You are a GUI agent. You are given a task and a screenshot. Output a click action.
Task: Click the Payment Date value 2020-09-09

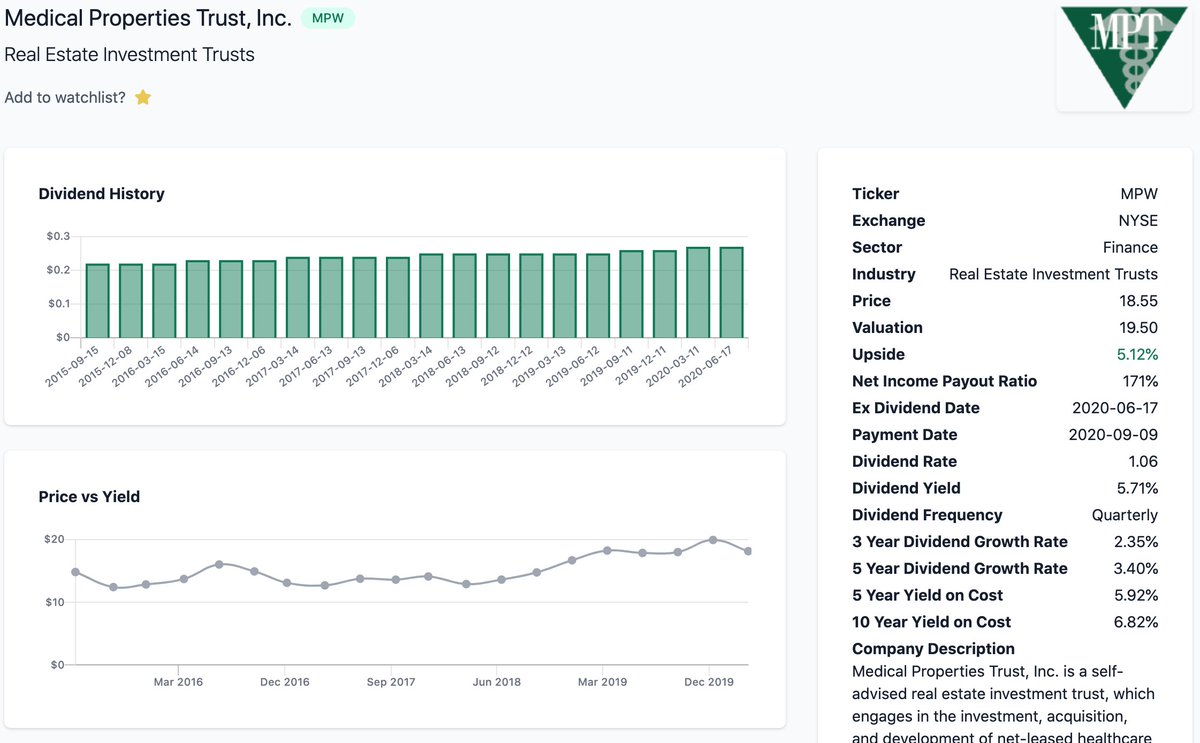coord(1114,435)
